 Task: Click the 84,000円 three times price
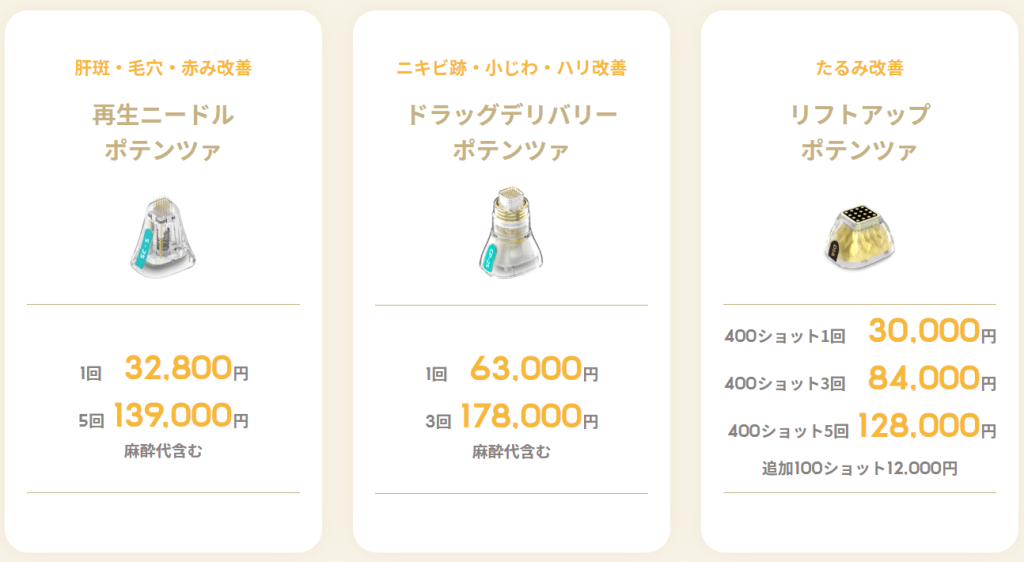coord(932,379)
